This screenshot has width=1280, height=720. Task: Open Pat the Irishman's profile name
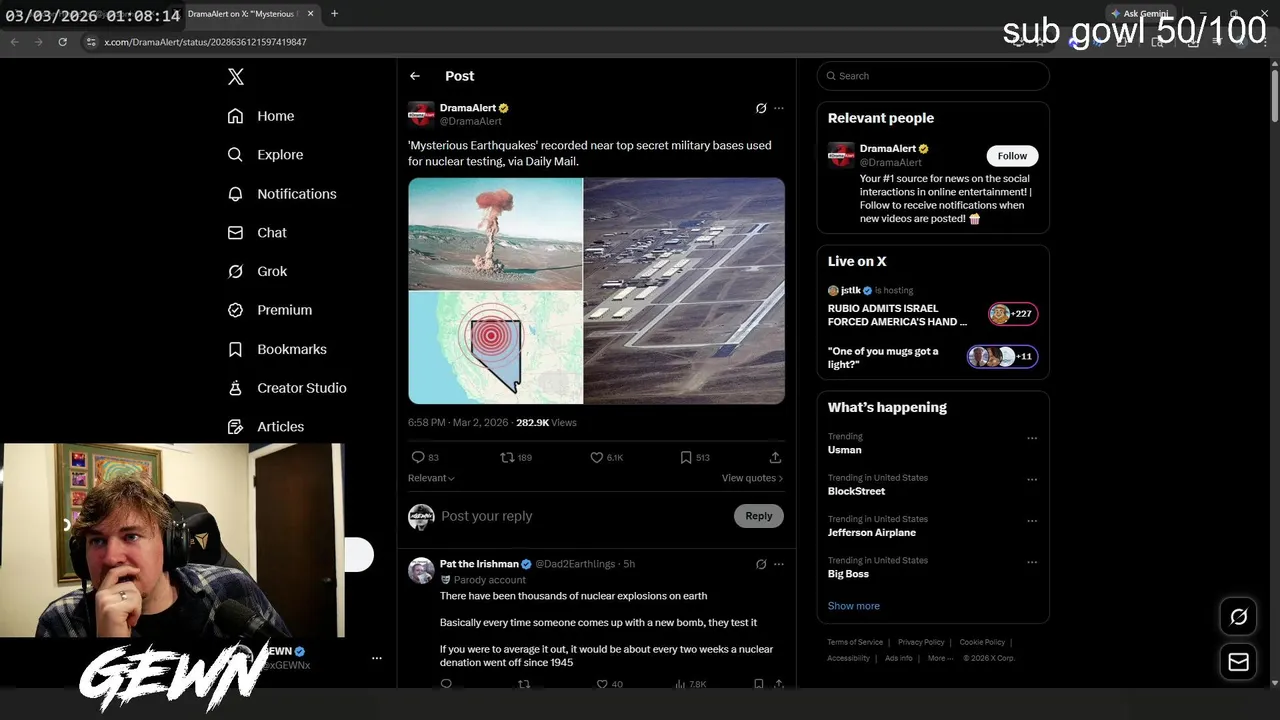pyautogui.click(x=479, y=564)
